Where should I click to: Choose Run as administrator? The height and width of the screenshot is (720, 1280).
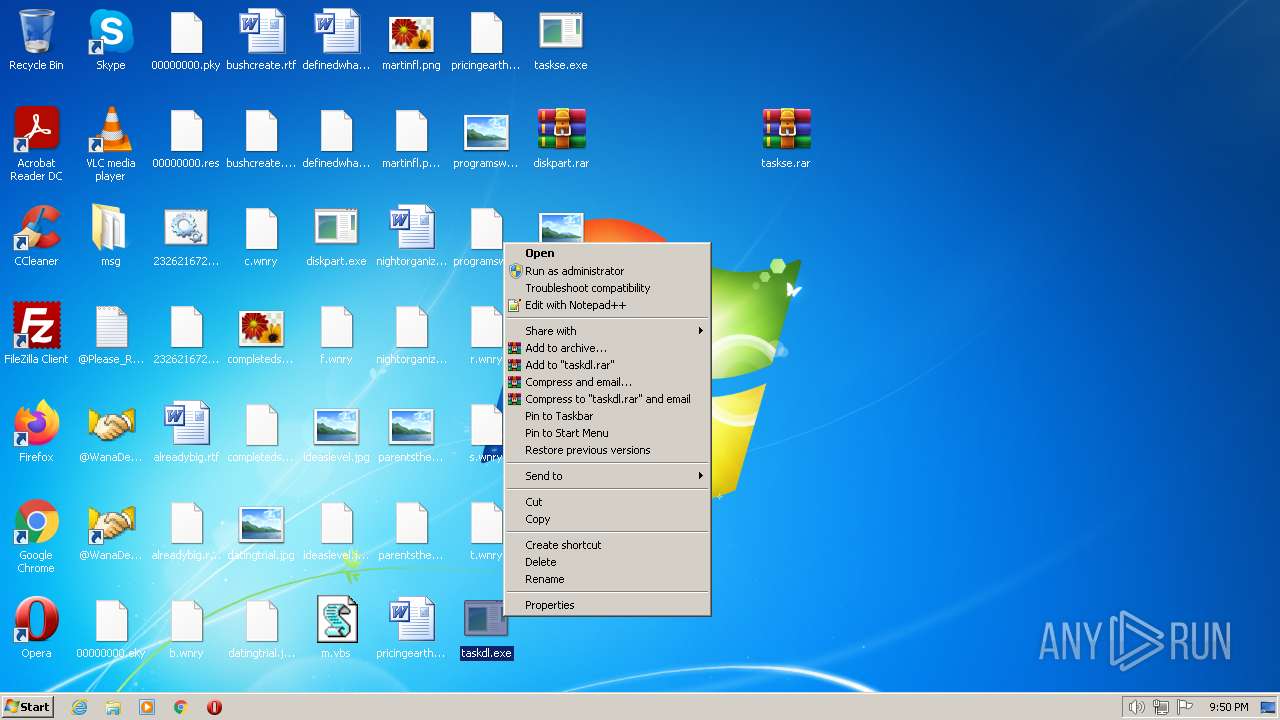(607, 271)
